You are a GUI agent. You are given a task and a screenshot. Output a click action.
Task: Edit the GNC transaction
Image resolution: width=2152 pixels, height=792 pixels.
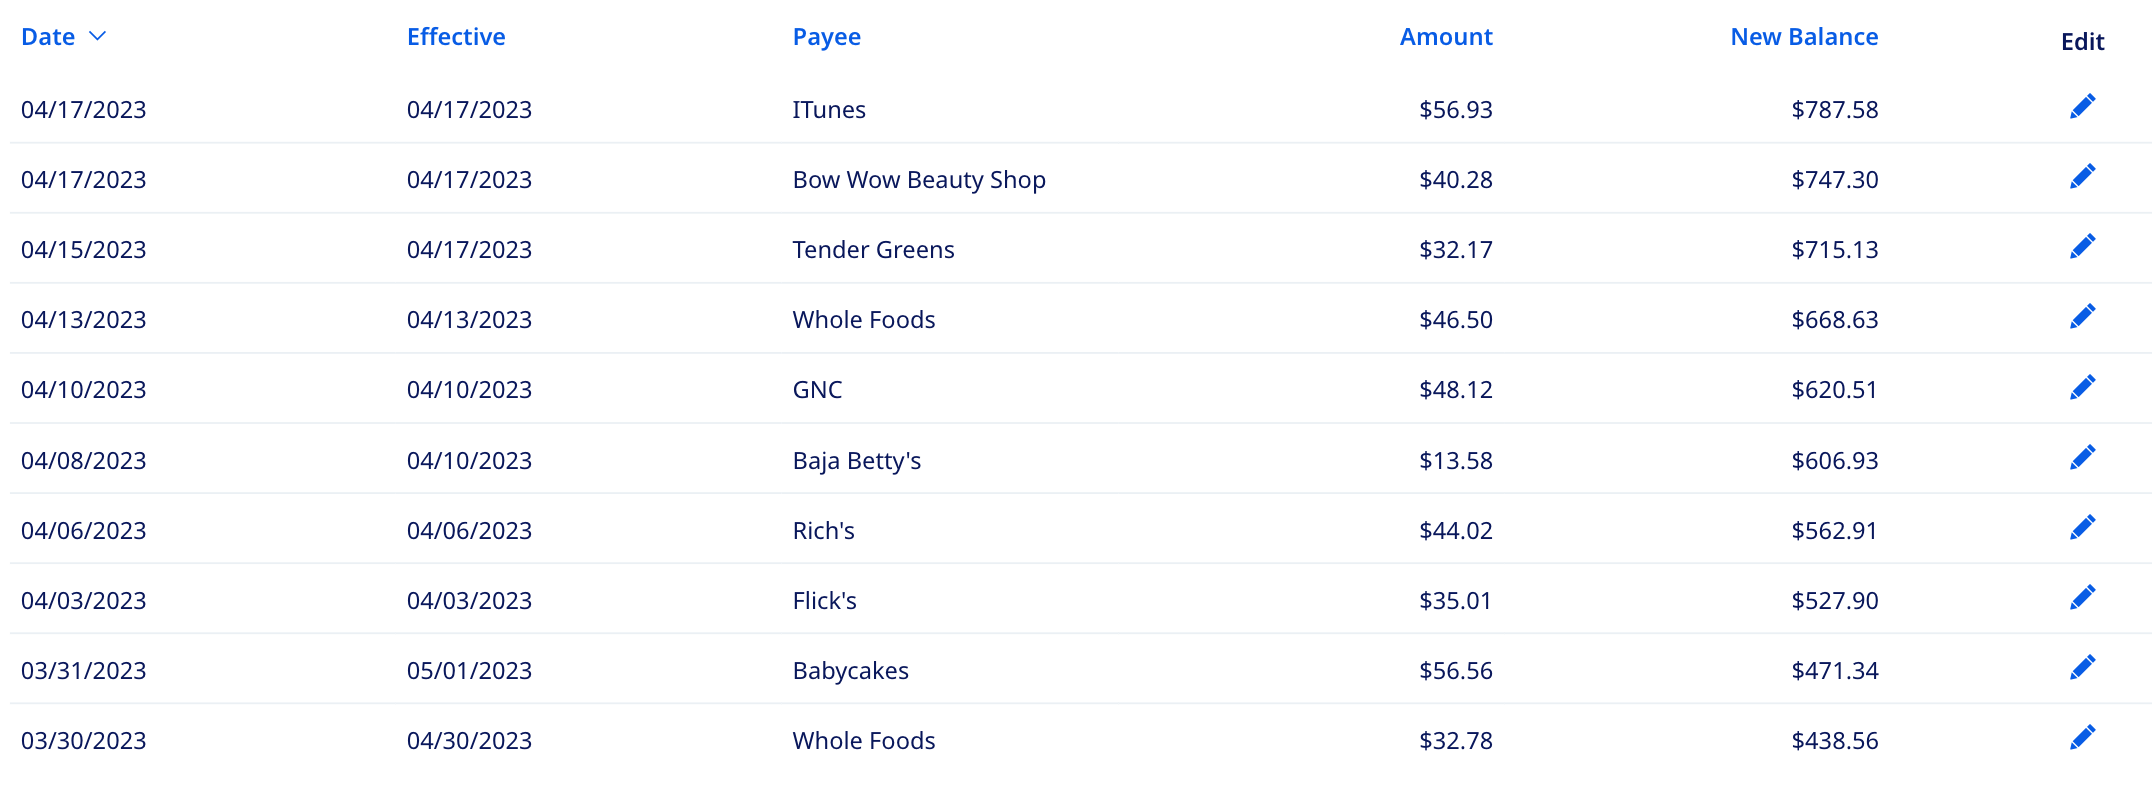2081,386
